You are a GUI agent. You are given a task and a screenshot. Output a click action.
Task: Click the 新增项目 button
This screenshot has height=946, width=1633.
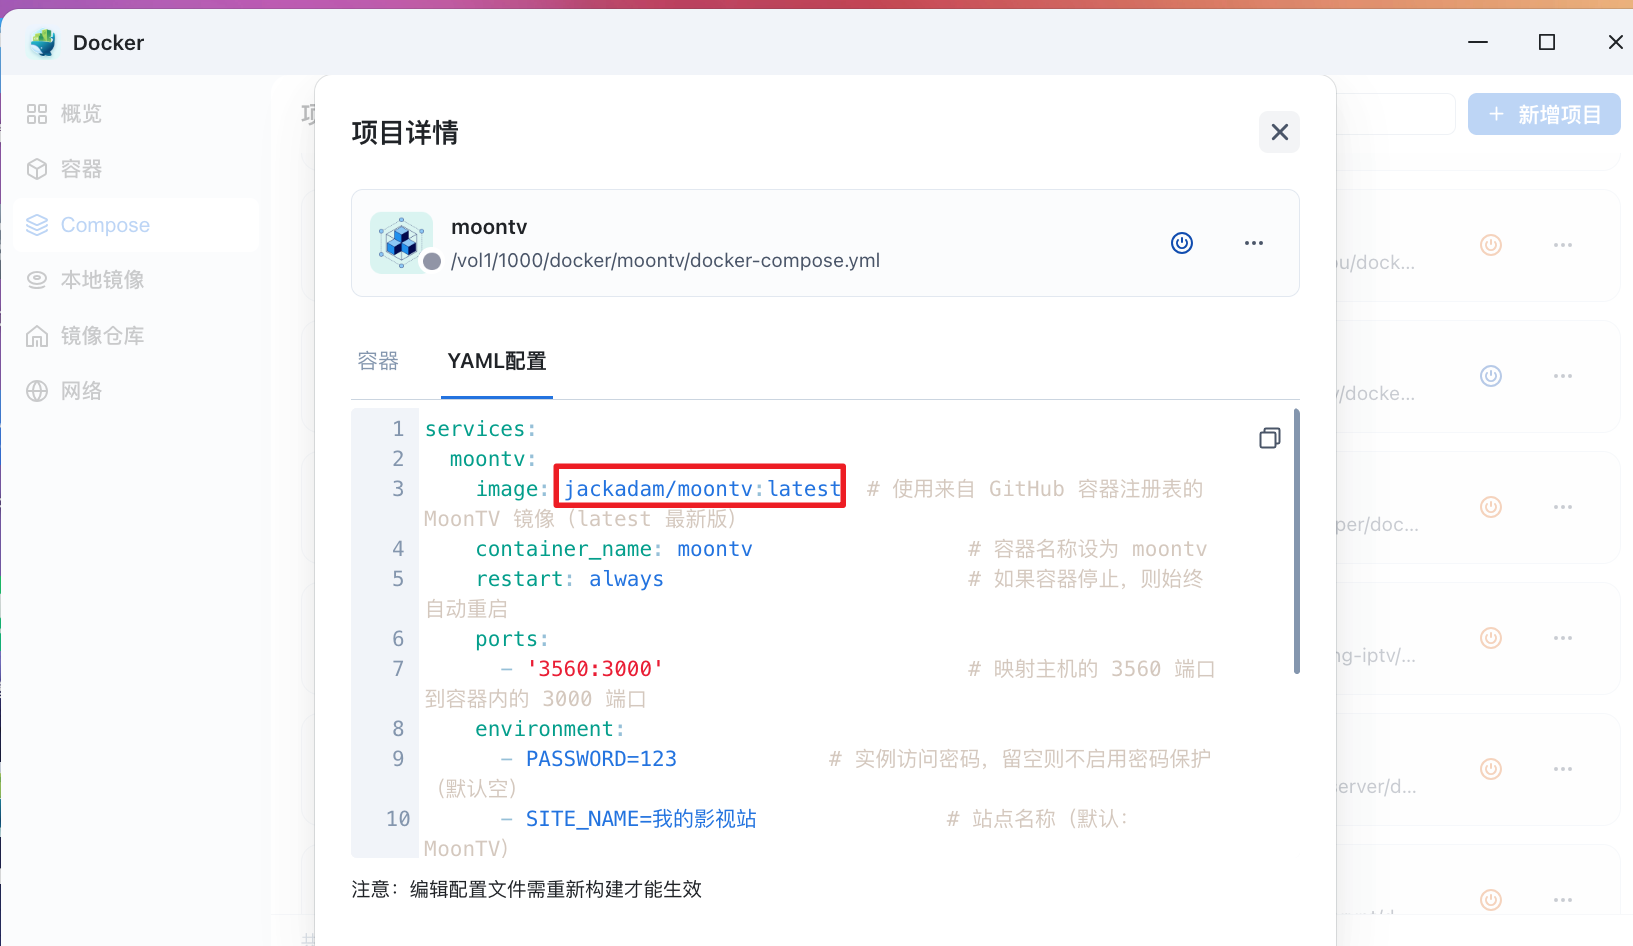pyautogui.click(x=1543, y=115)
